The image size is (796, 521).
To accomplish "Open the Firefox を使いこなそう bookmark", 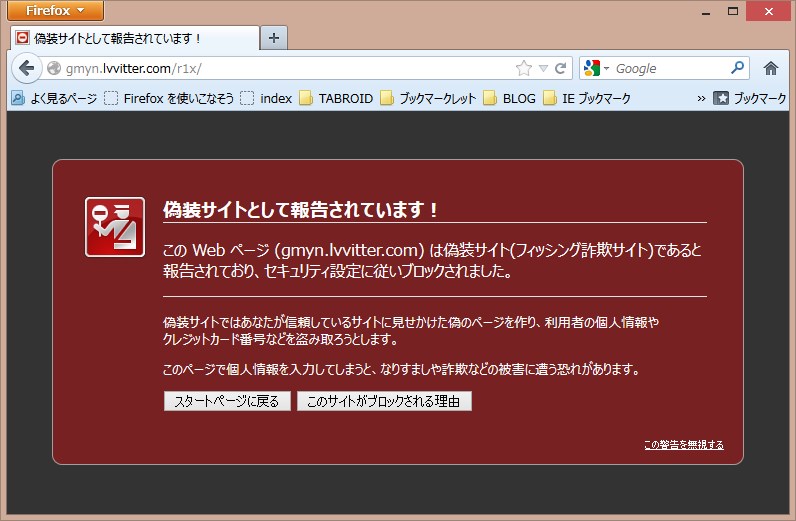I will click(169, 98).
